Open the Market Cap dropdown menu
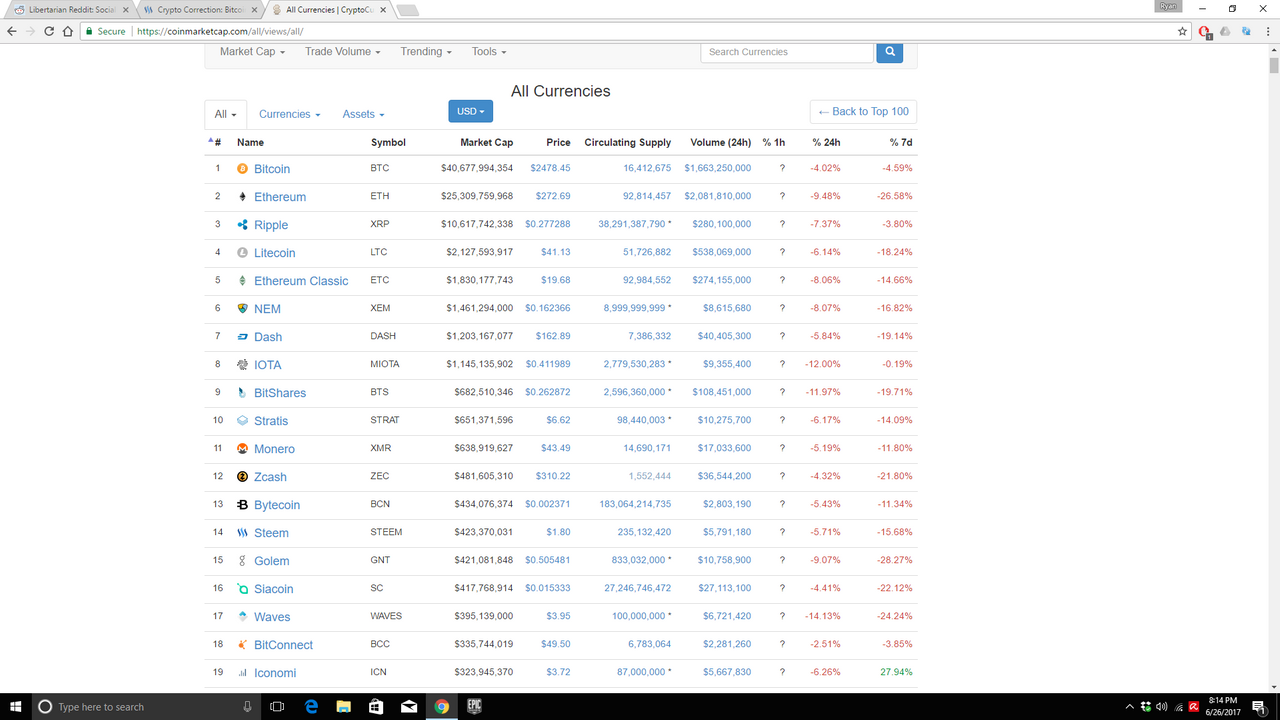Viewport: 1280px width, 720px height. click(253, 52)
